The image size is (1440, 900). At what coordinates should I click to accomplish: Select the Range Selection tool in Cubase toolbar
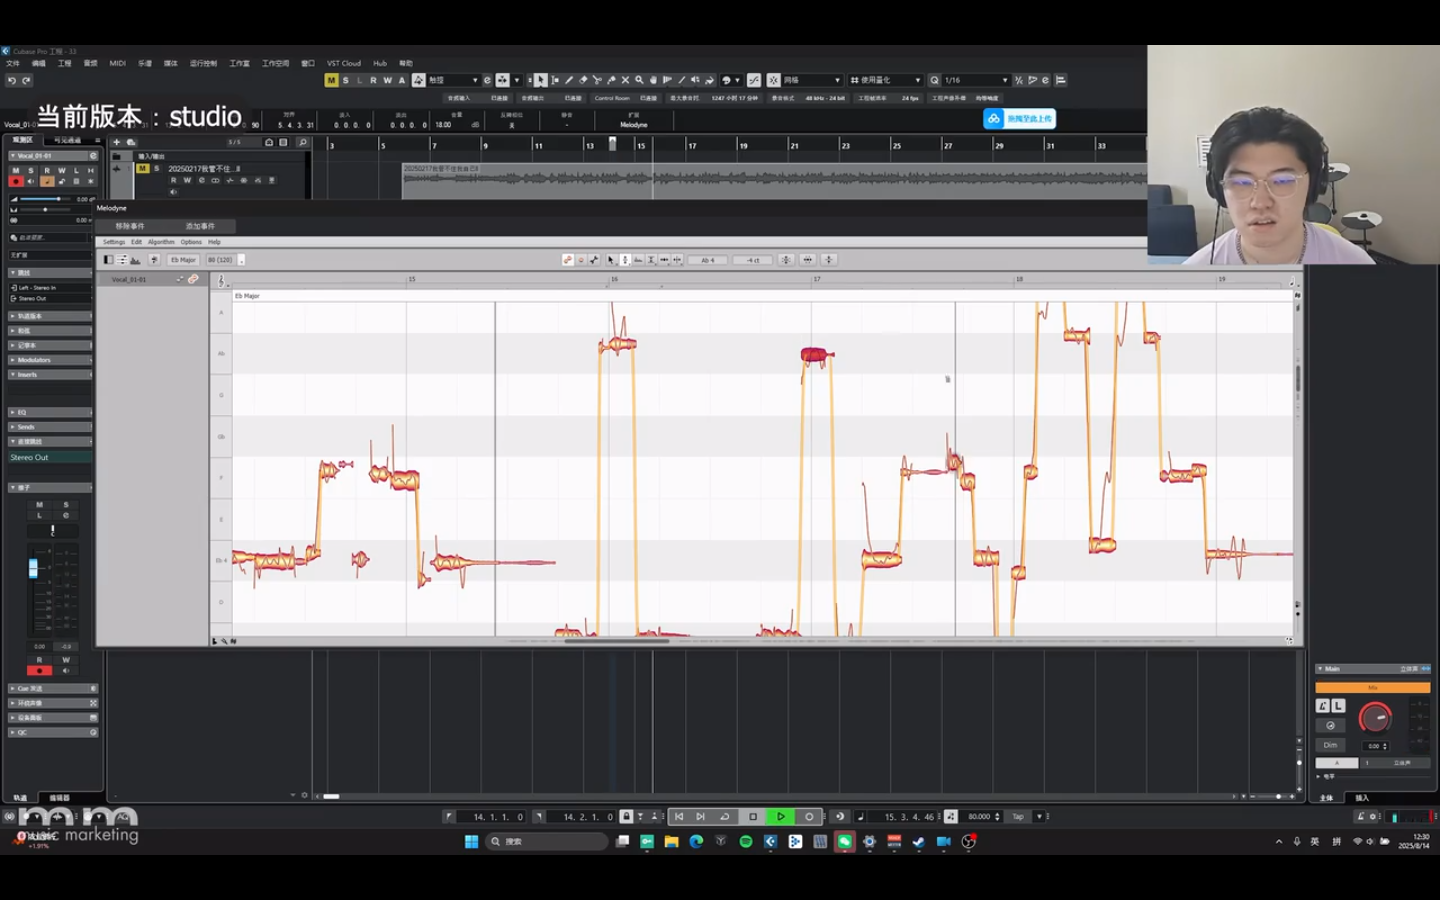coord(555,80)
